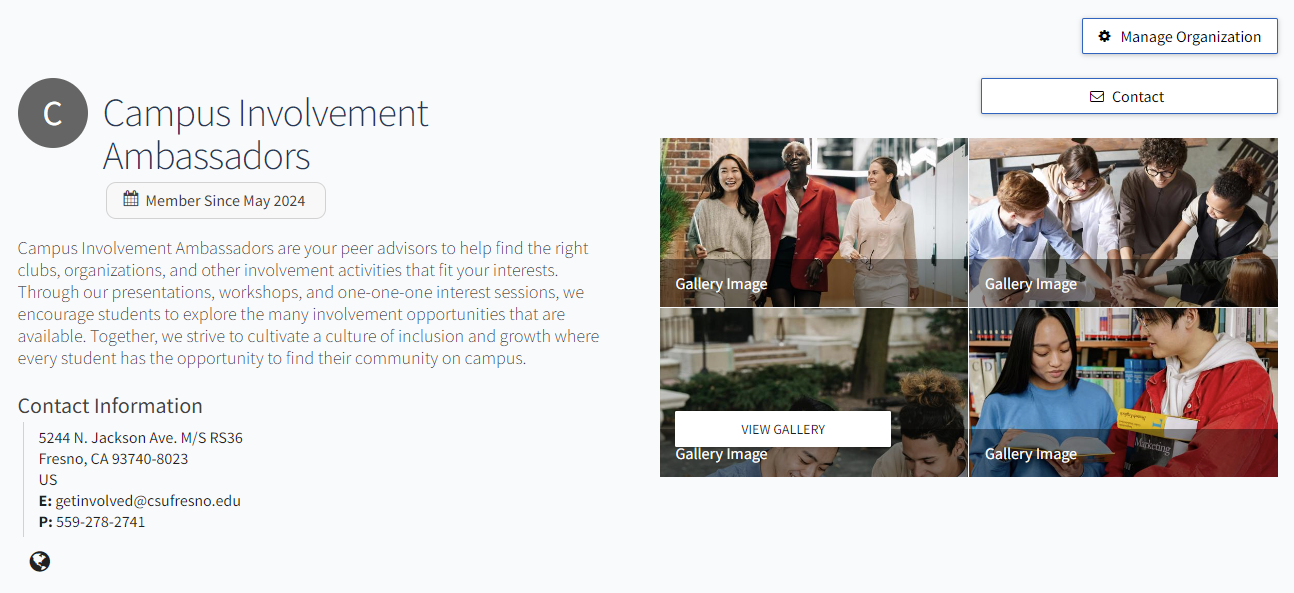Click Gallery Image caption under red blazer photo
This screenshot has height=593, width=1294.
coord(721,283)
